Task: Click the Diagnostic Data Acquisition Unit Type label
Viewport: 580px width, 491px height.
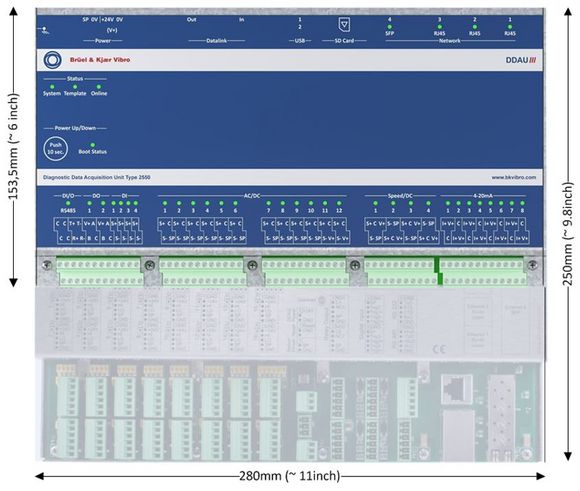Action: point(97,177)
